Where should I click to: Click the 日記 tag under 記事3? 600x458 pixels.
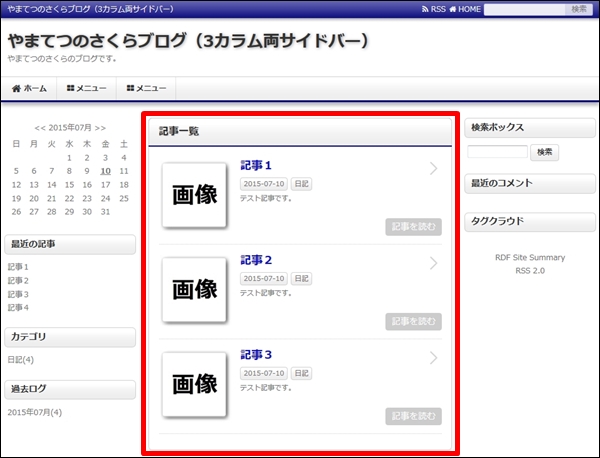pos(301,373)
